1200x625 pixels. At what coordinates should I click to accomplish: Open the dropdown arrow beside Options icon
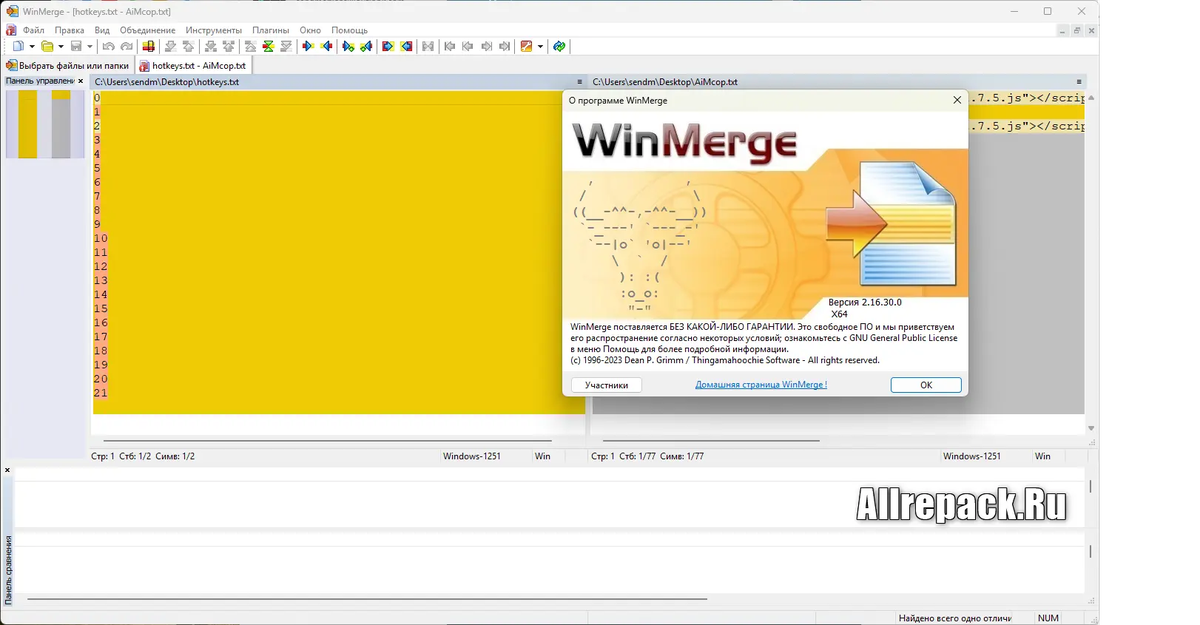[540, 46]
